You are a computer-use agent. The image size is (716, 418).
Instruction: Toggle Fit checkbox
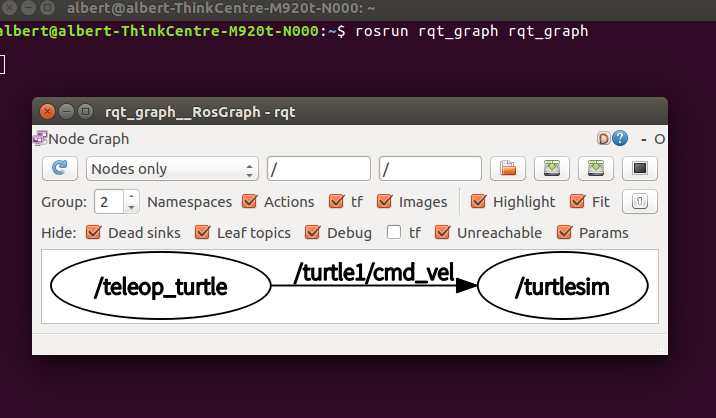pos(578,201)
